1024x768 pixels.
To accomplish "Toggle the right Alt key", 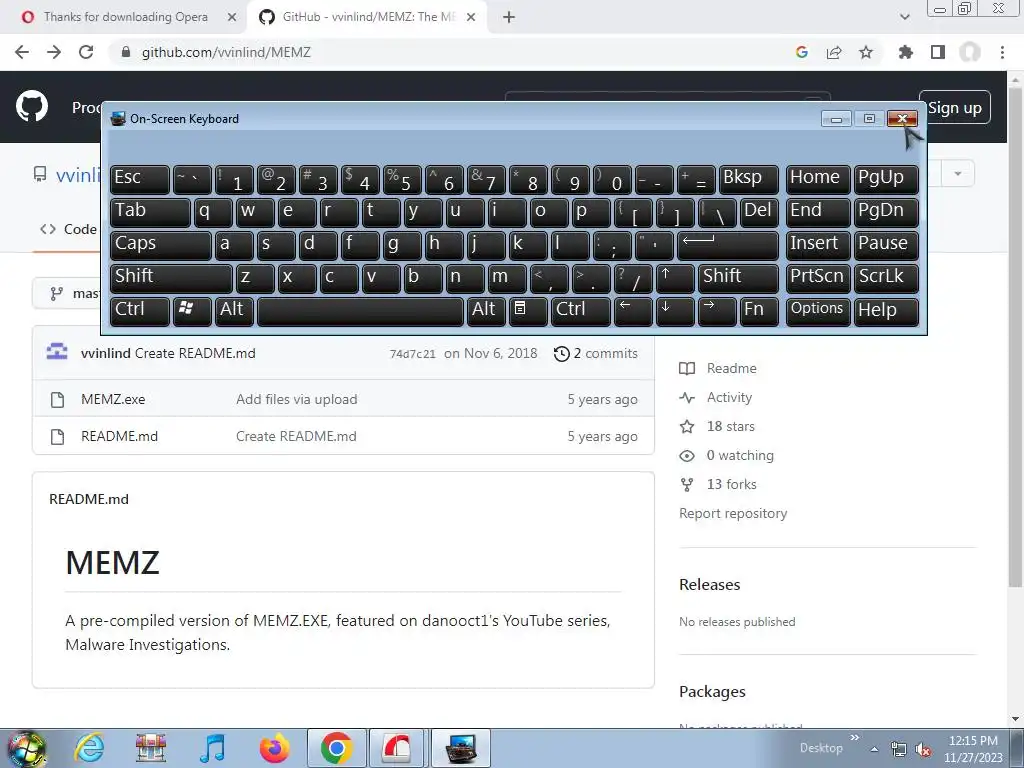I will 485,310.
